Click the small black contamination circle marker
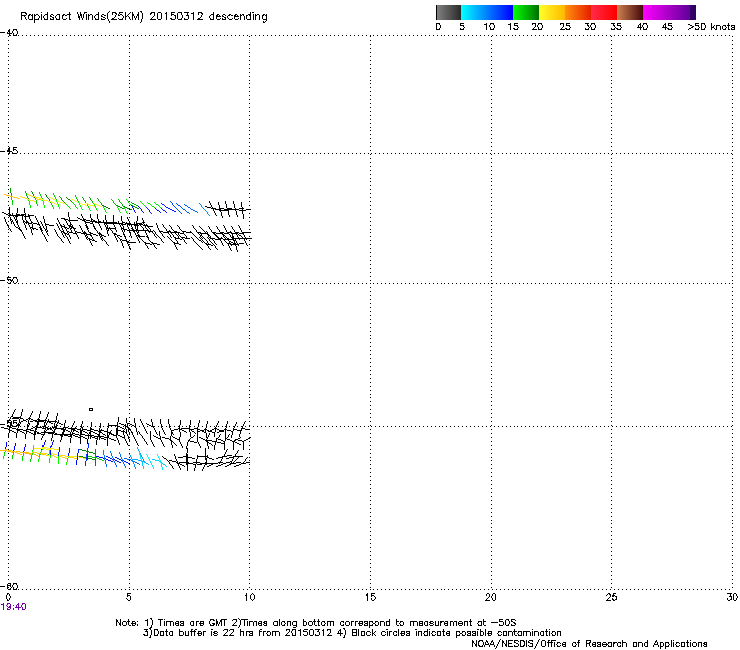Viewport: 740px width, 650px height. 91,409
